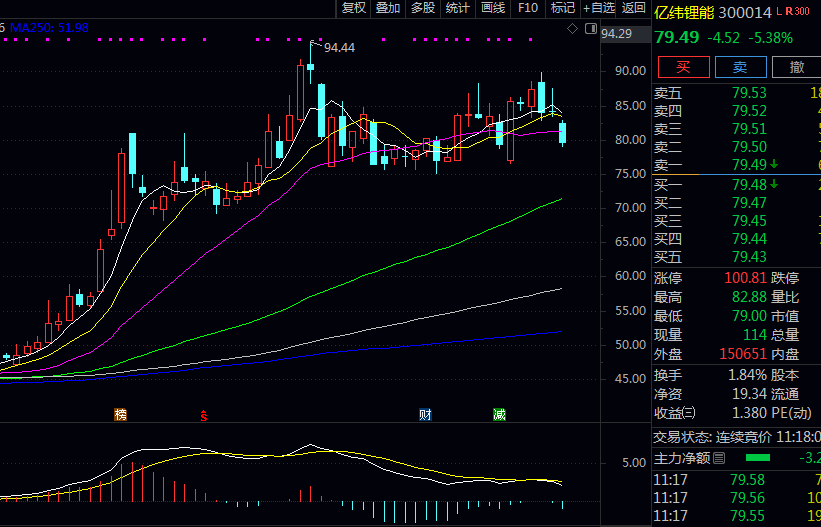Select 卖四 price 79.52
This screenshot has width=821, height=527.
(749, 111)
